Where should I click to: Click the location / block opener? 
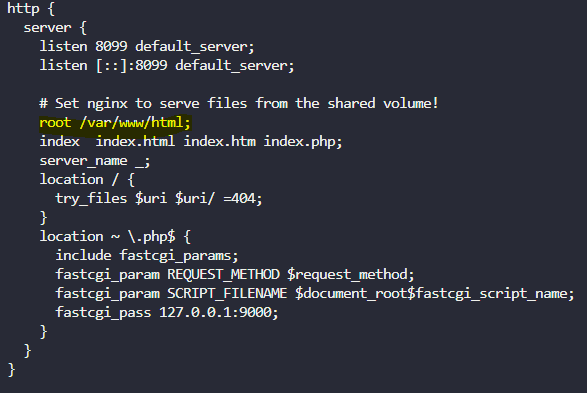(x=87, y=180)
